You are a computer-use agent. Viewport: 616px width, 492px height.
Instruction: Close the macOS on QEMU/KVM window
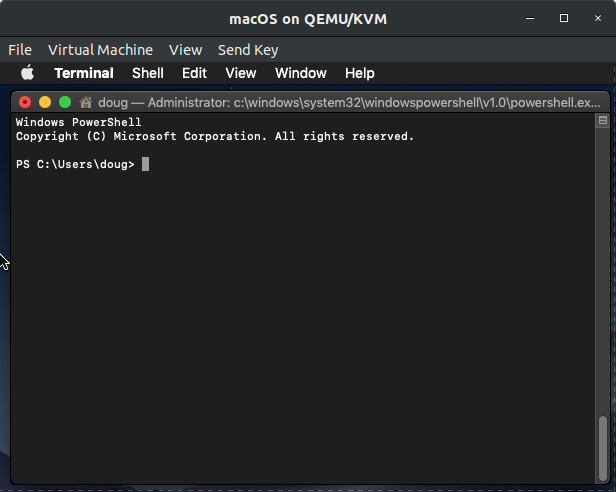tap(598, 18)
